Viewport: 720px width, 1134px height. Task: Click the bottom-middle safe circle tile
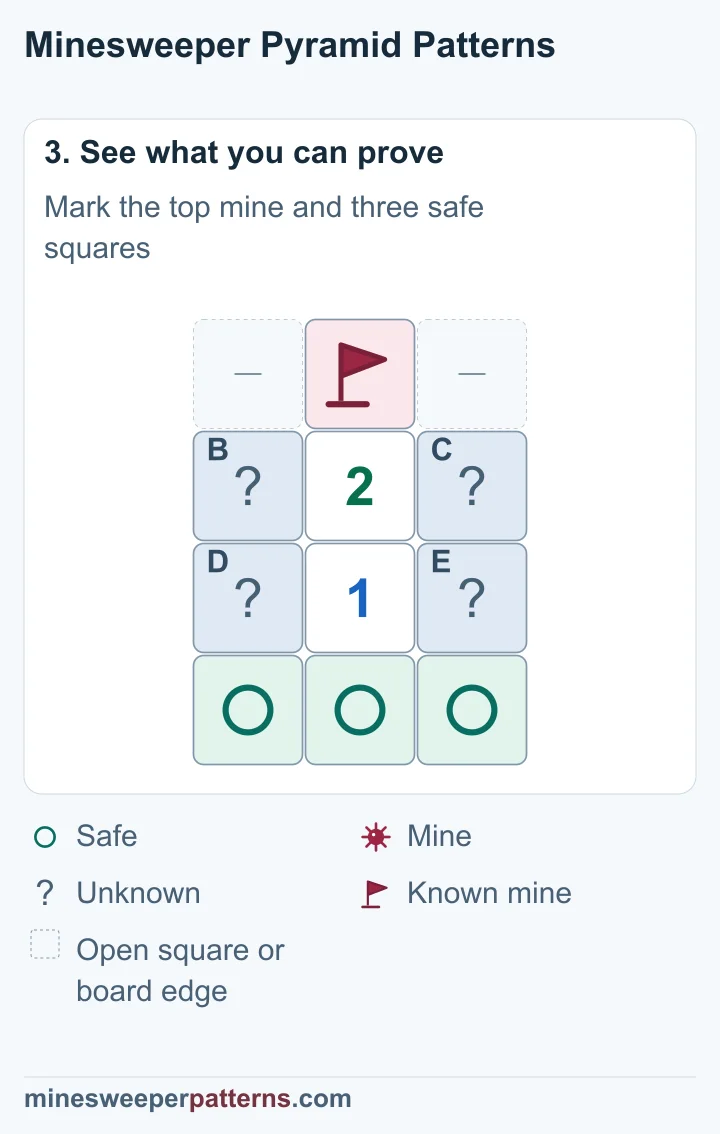pyautogui.click(x=360, y=710)
